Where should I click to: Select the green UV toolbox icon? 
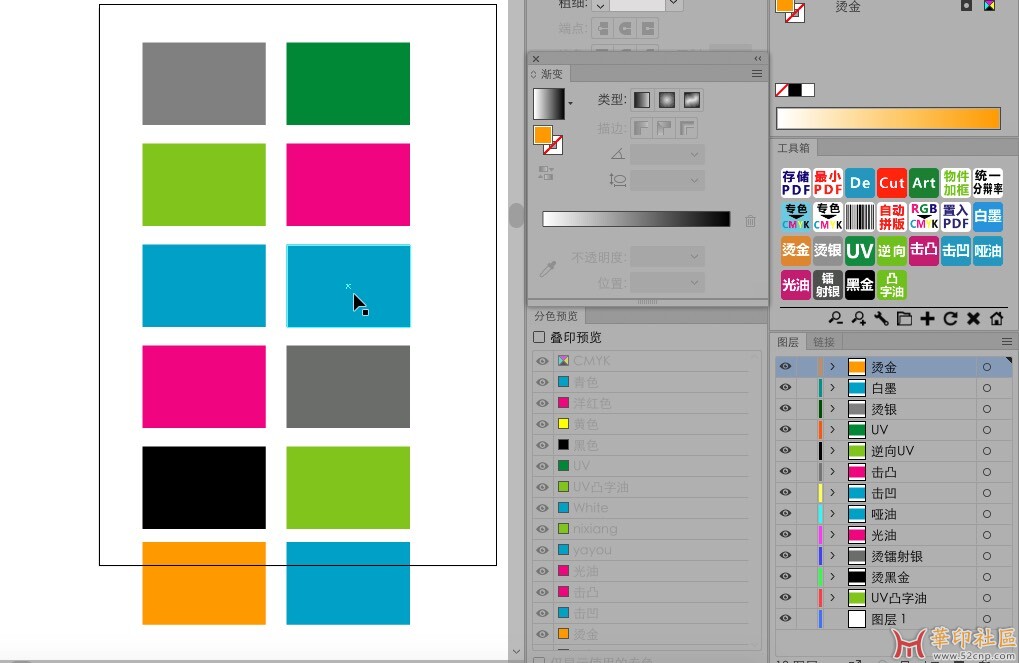pyautogui.click(x=859, y=250)
